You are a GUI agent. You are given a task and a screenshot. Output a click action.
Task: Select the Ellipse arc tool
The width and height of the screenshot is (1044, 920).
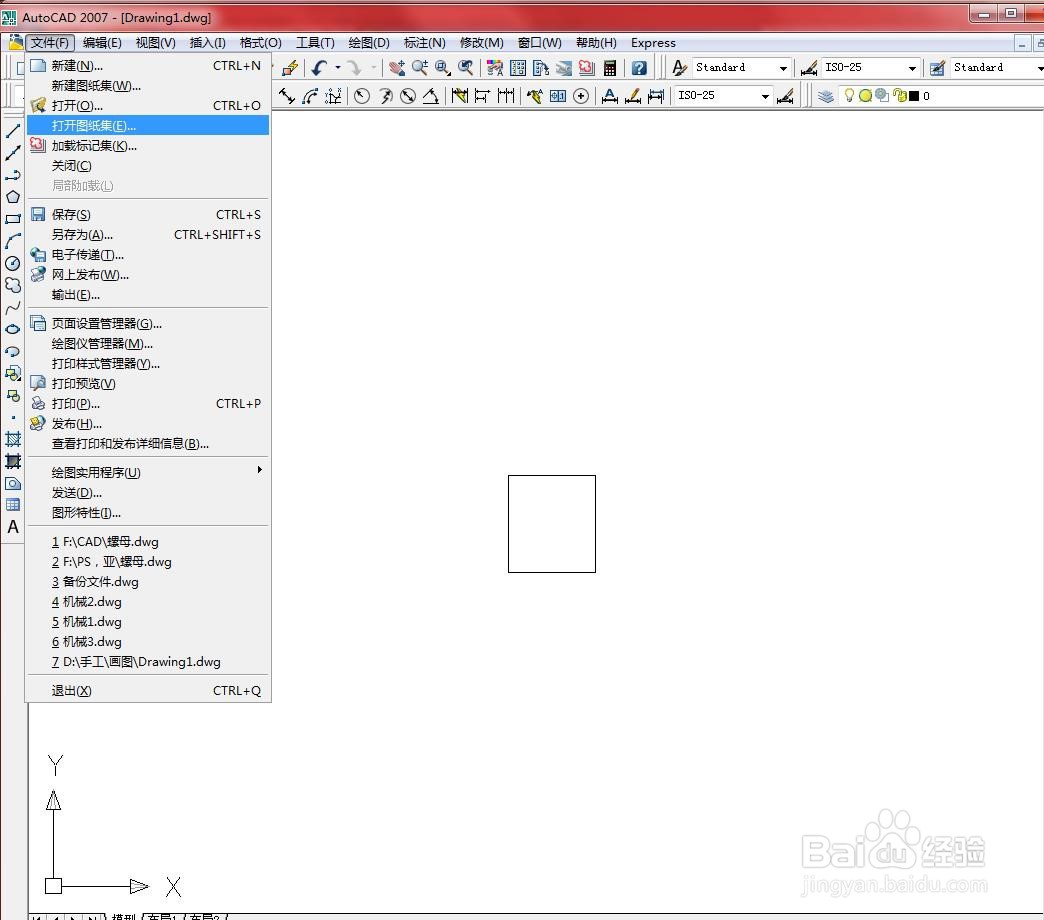point(13,351)
